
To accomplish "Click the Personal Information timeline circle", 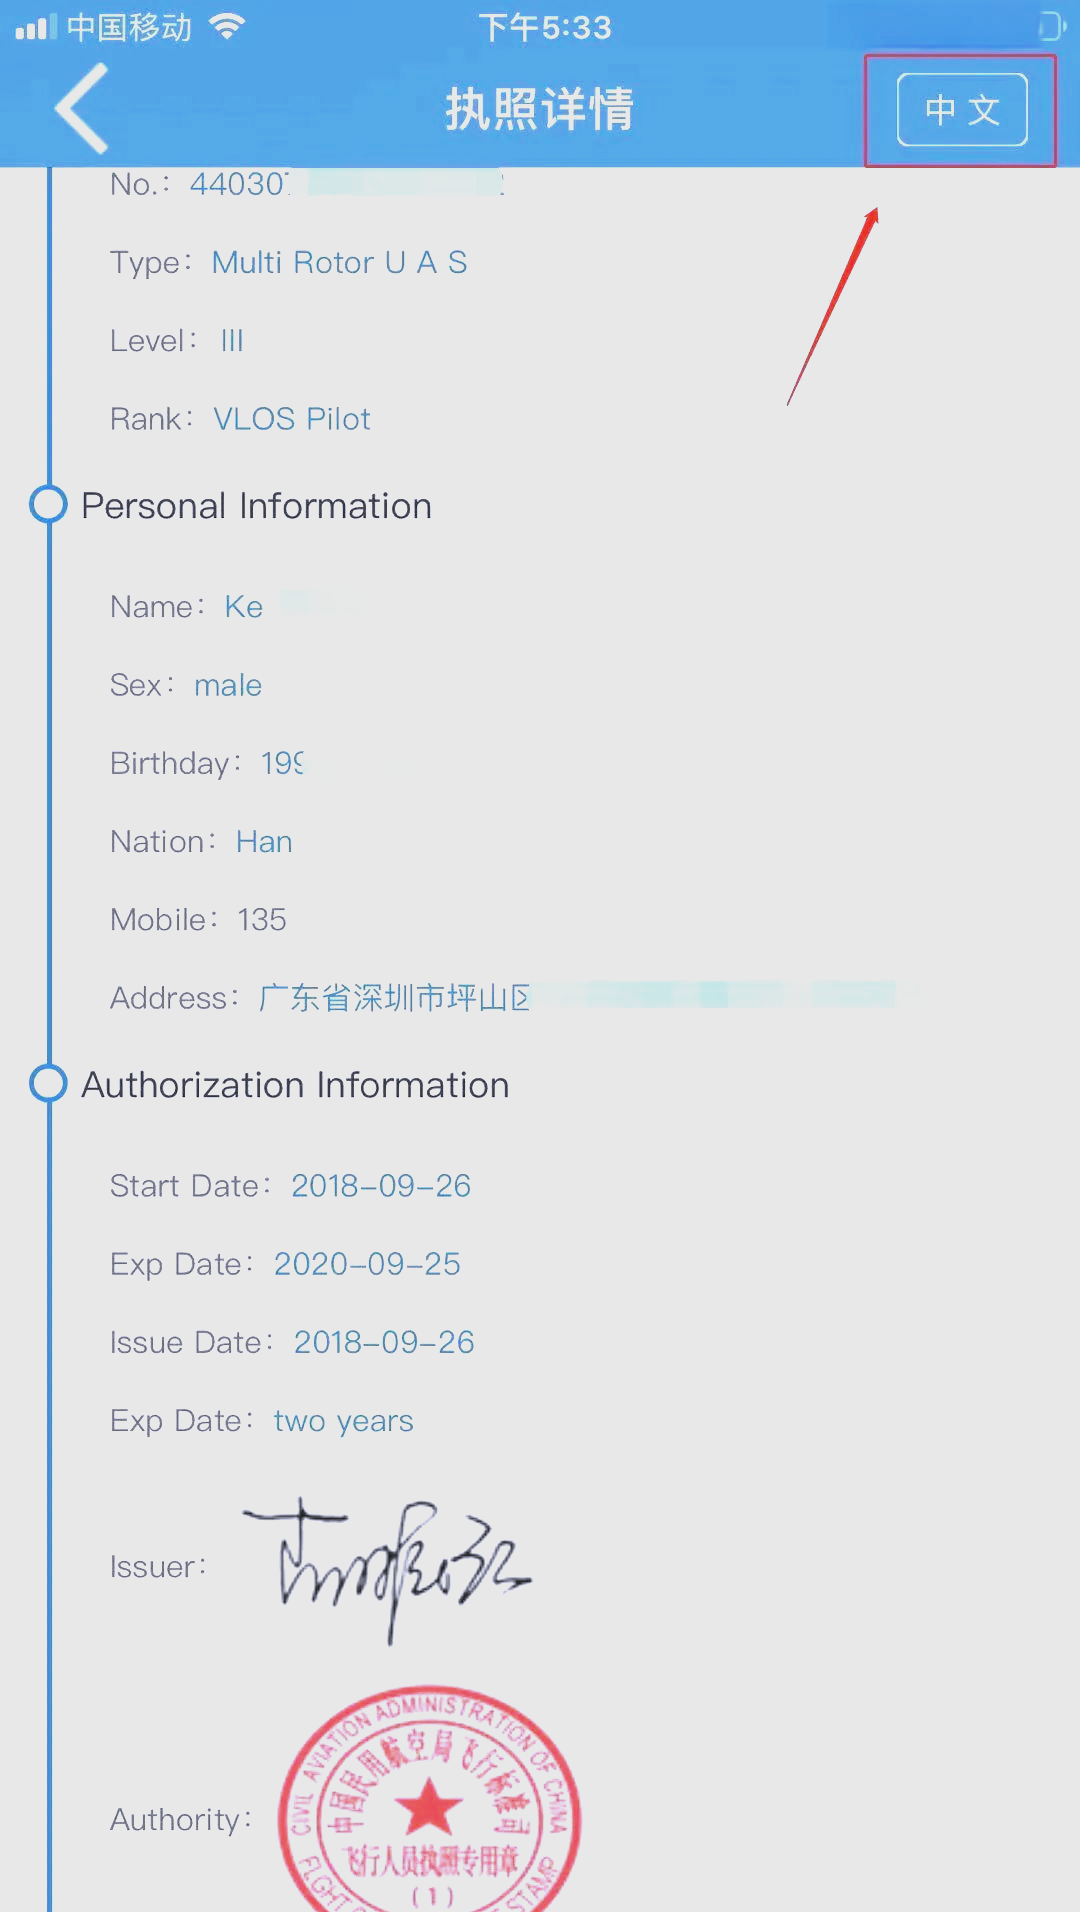I will [x=48, y=505].
